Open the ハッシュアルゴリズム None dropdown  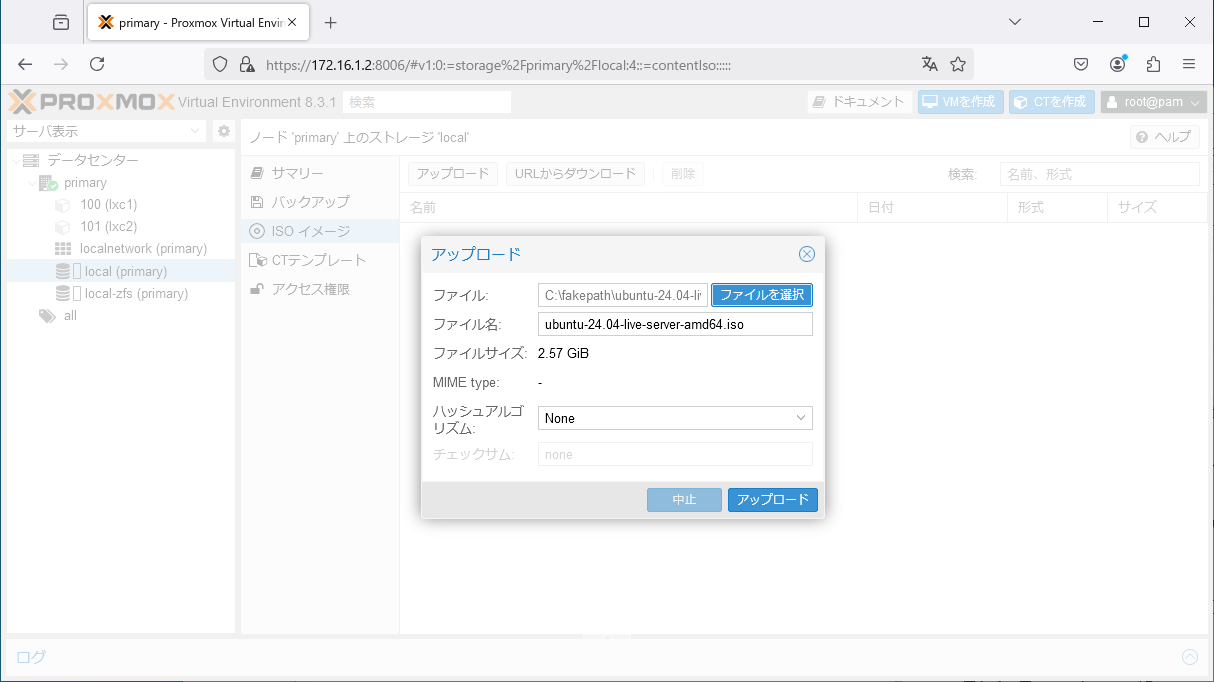point(675,418)
